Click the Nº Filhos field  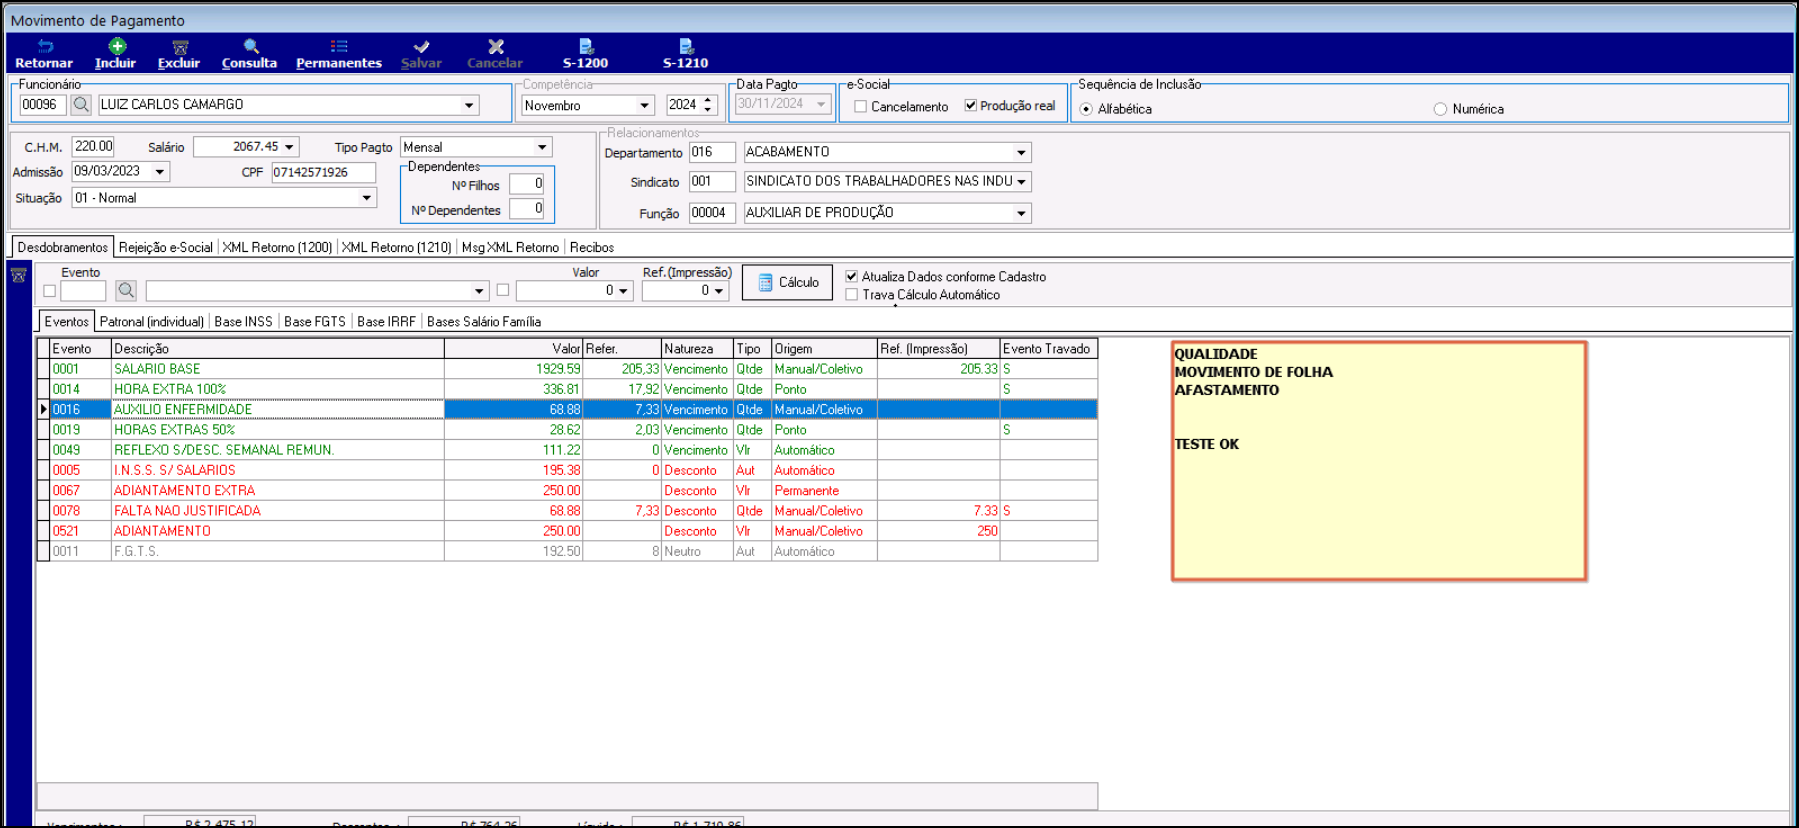click(x=527, y=184)
